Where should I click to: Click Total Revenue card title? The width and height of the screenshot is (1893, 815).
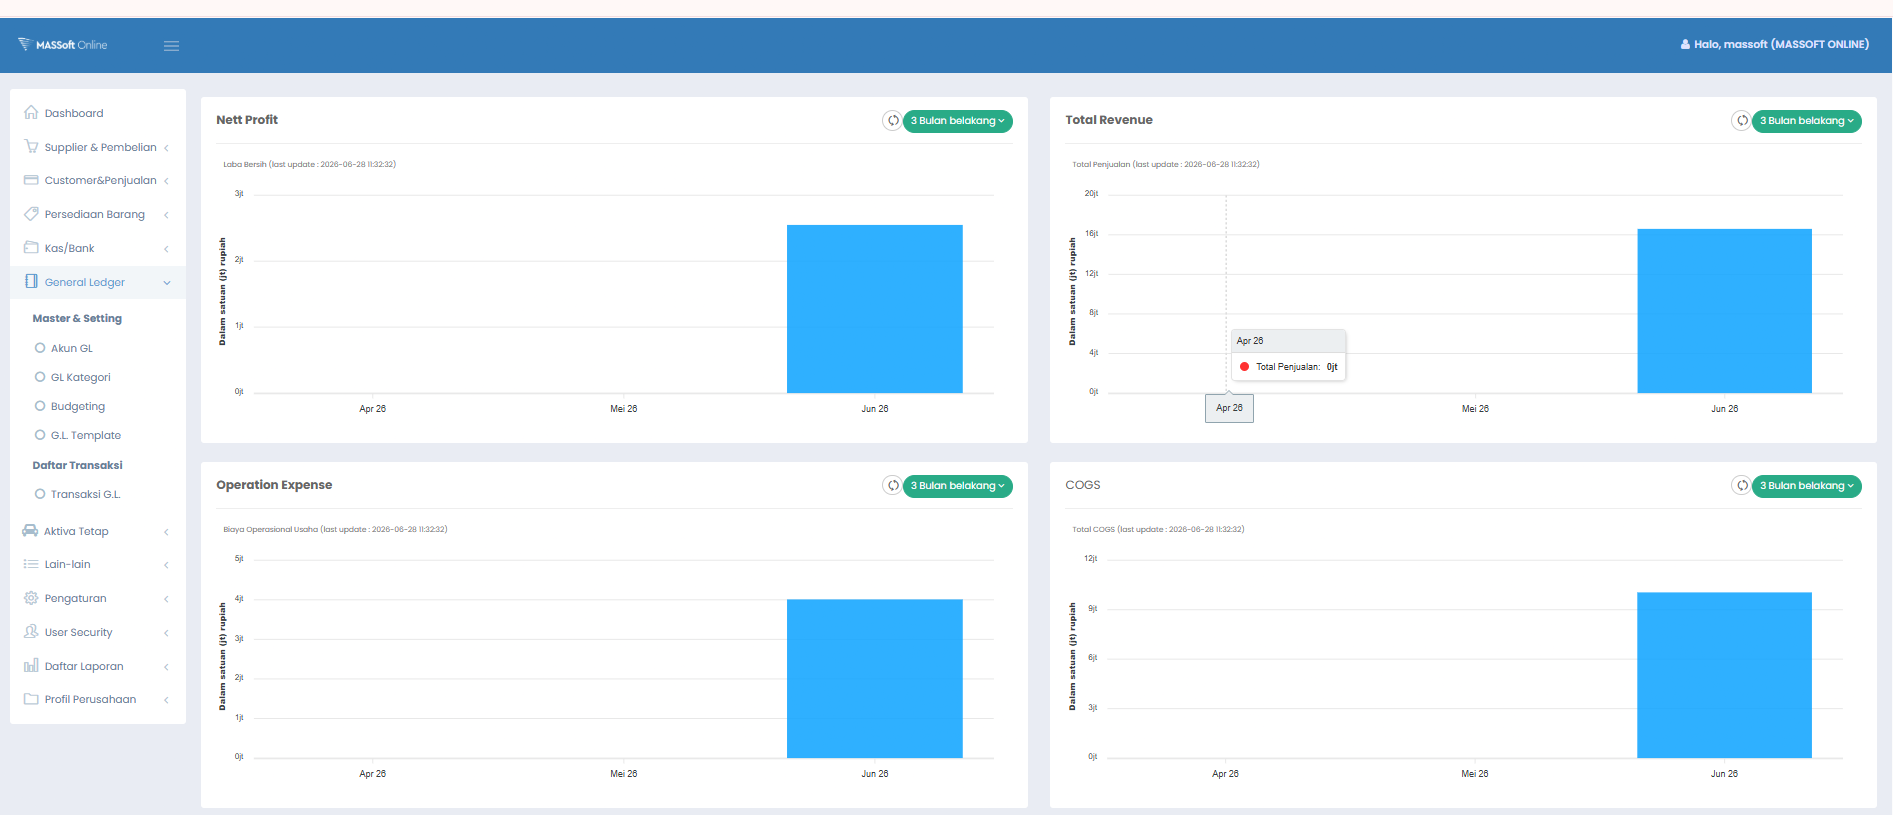click(x=1109, y=120)
